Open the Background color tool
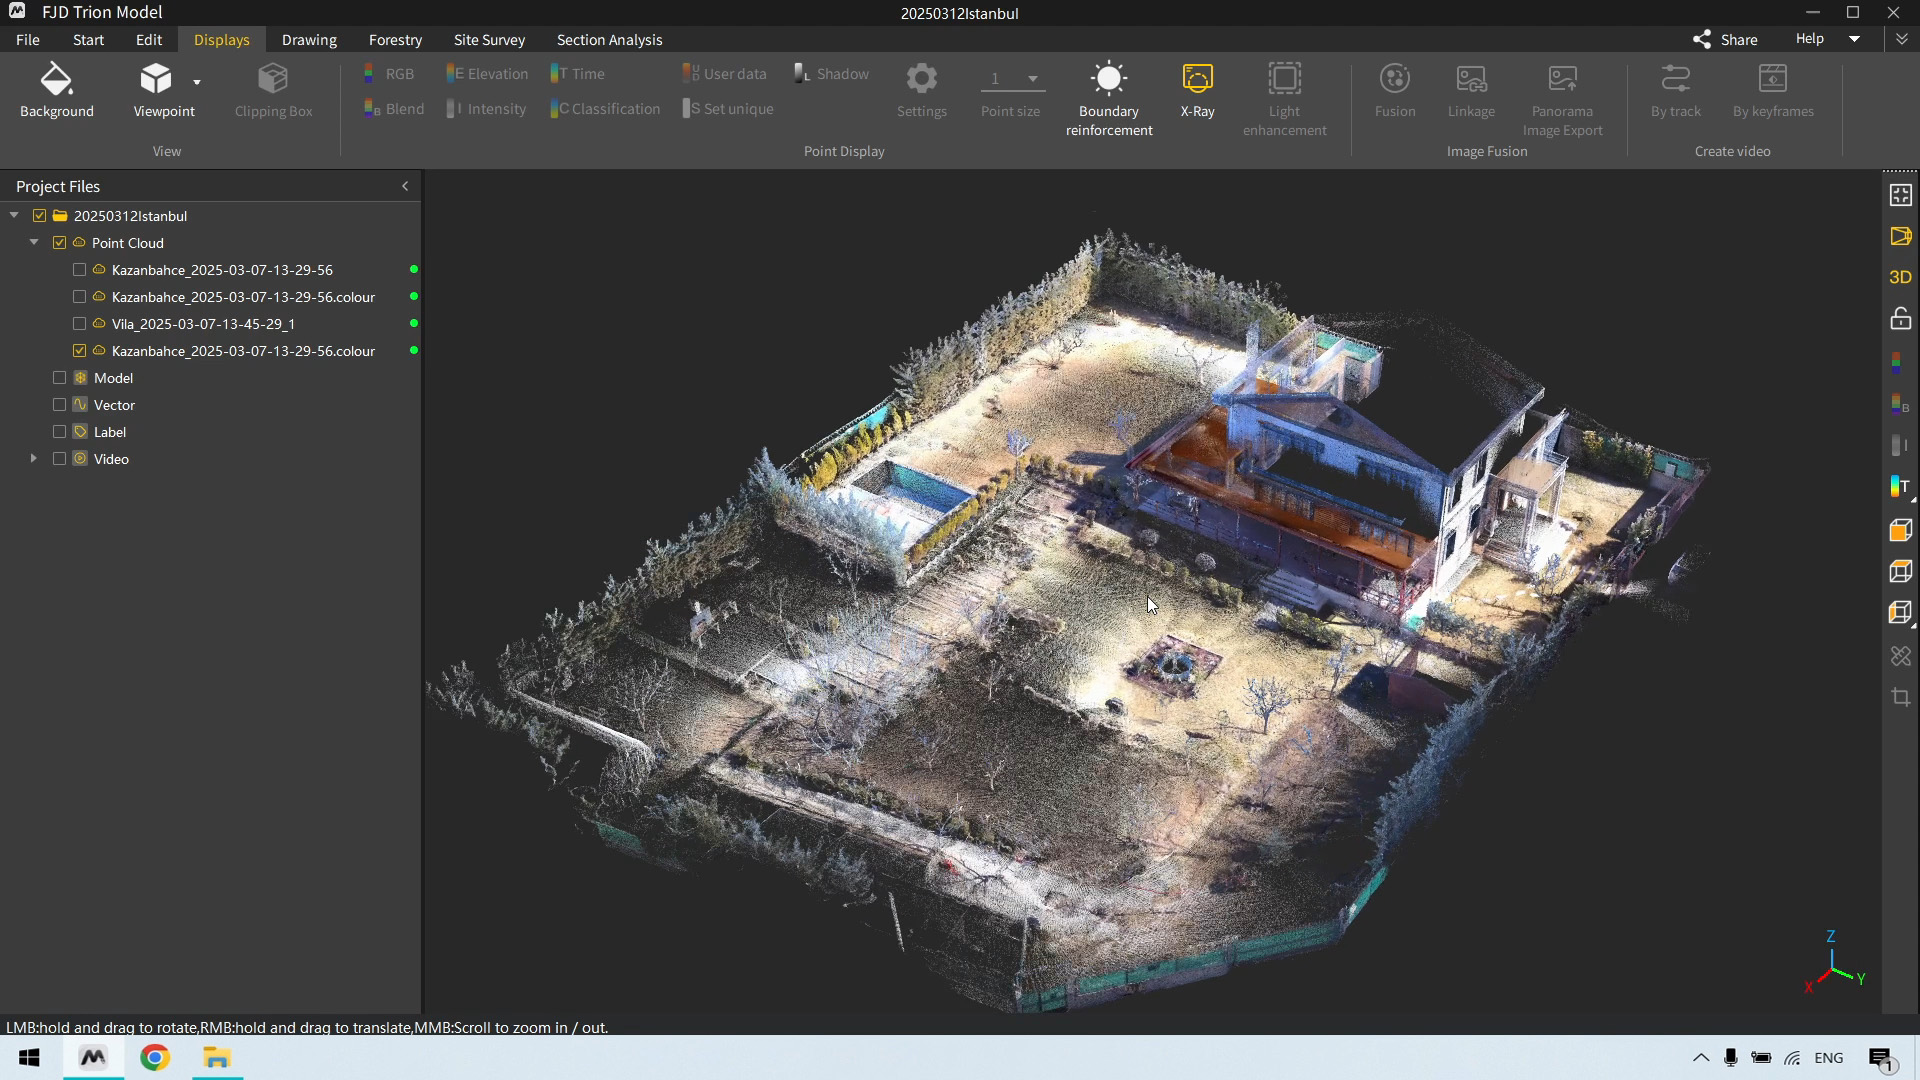Screen dimensions: 1920x1080 coord(56,90)
